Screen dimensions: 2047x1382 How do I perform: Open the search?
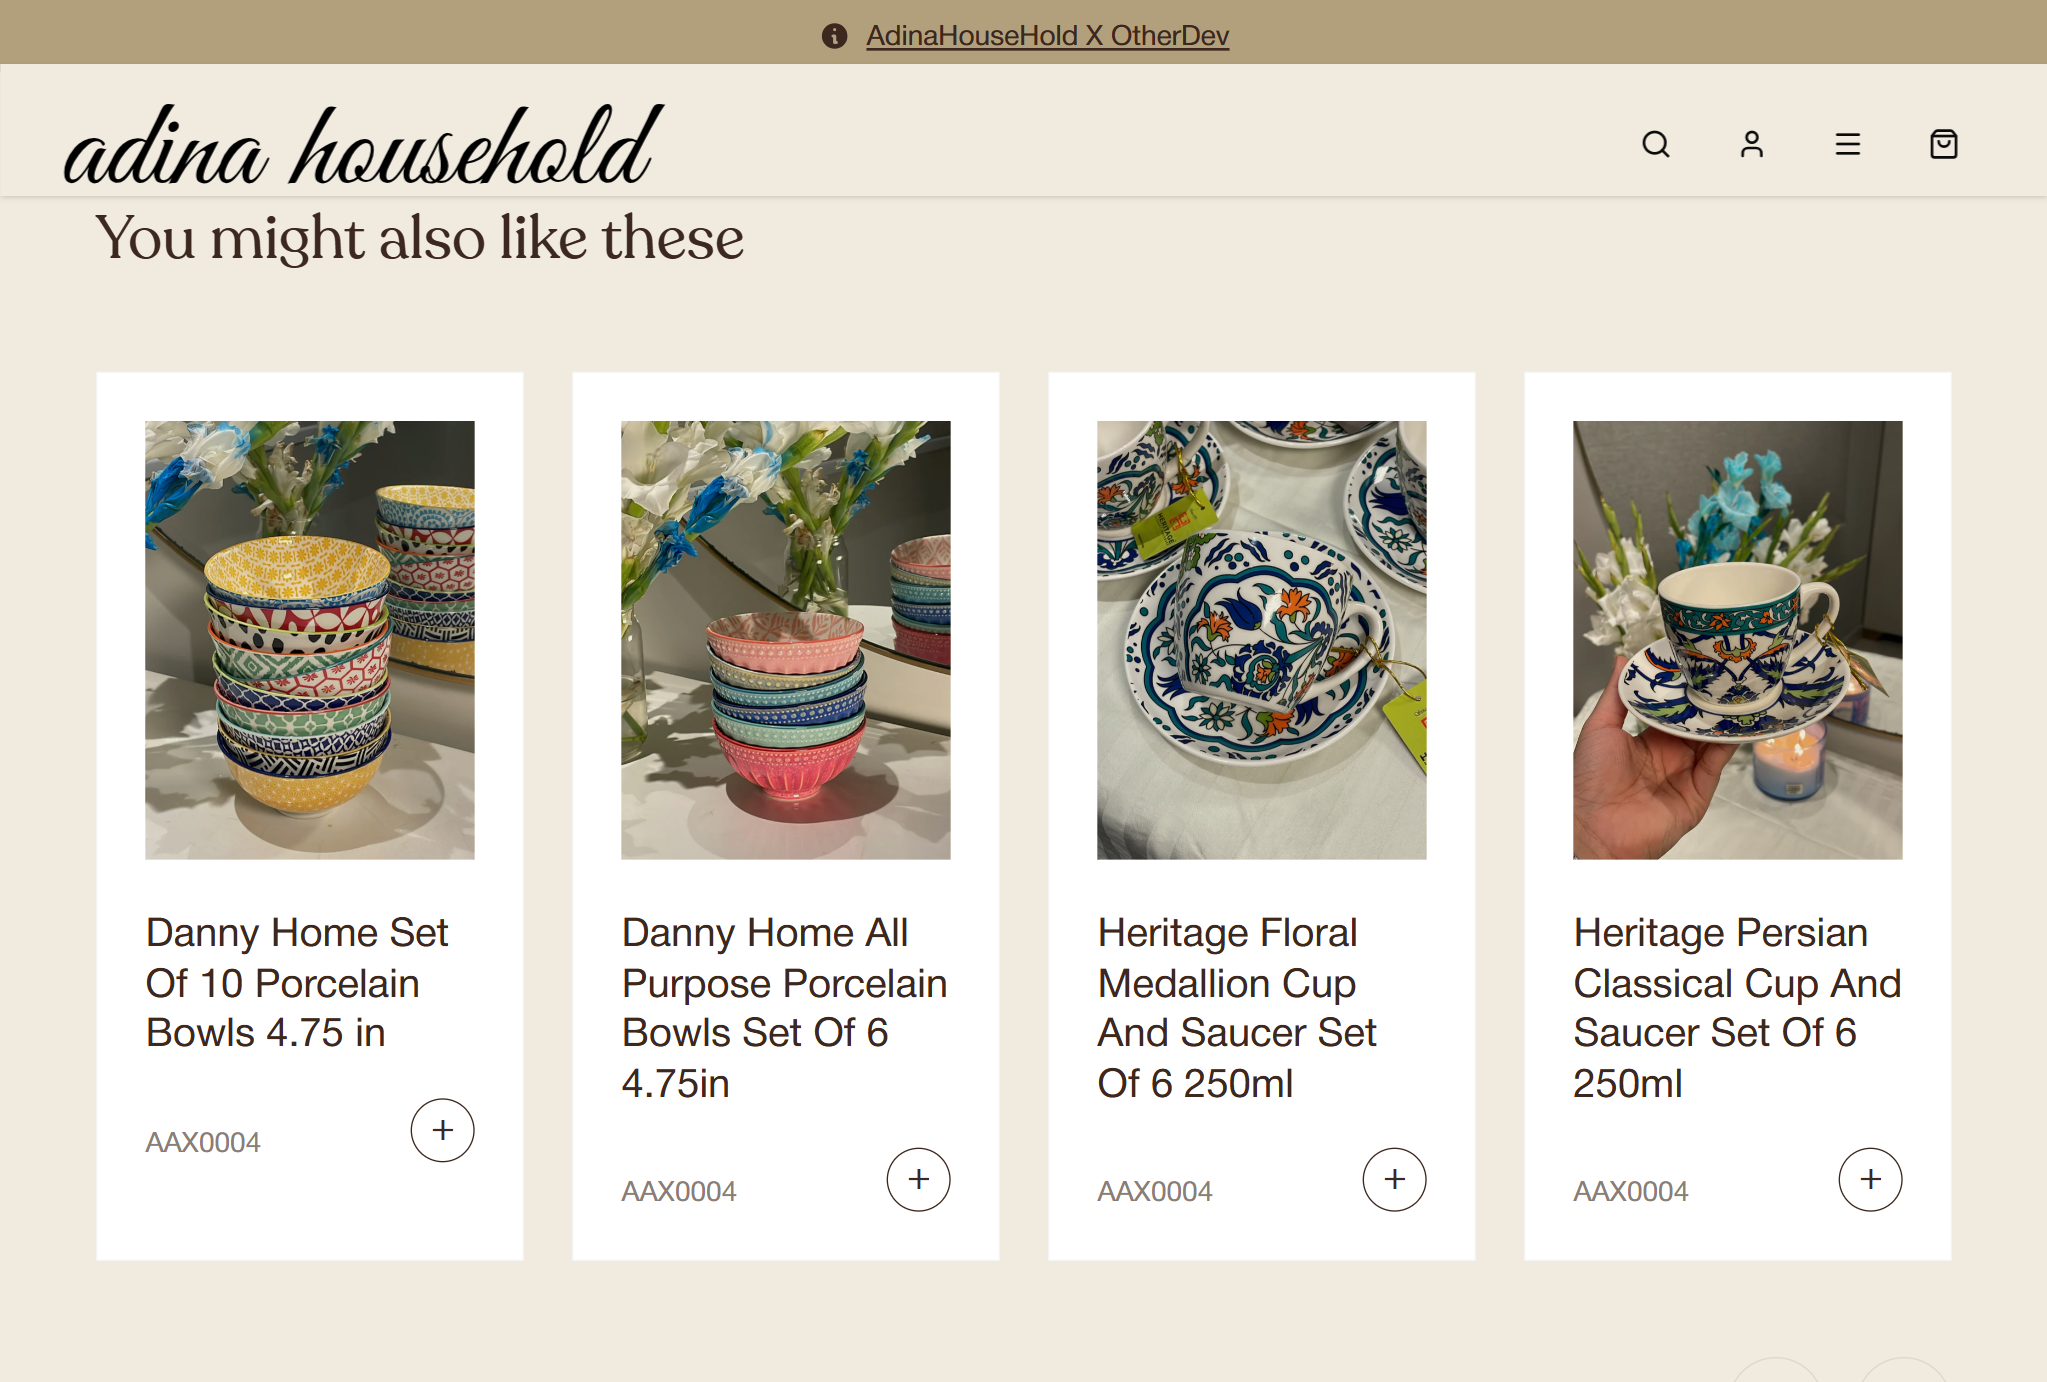(1657, 144)
